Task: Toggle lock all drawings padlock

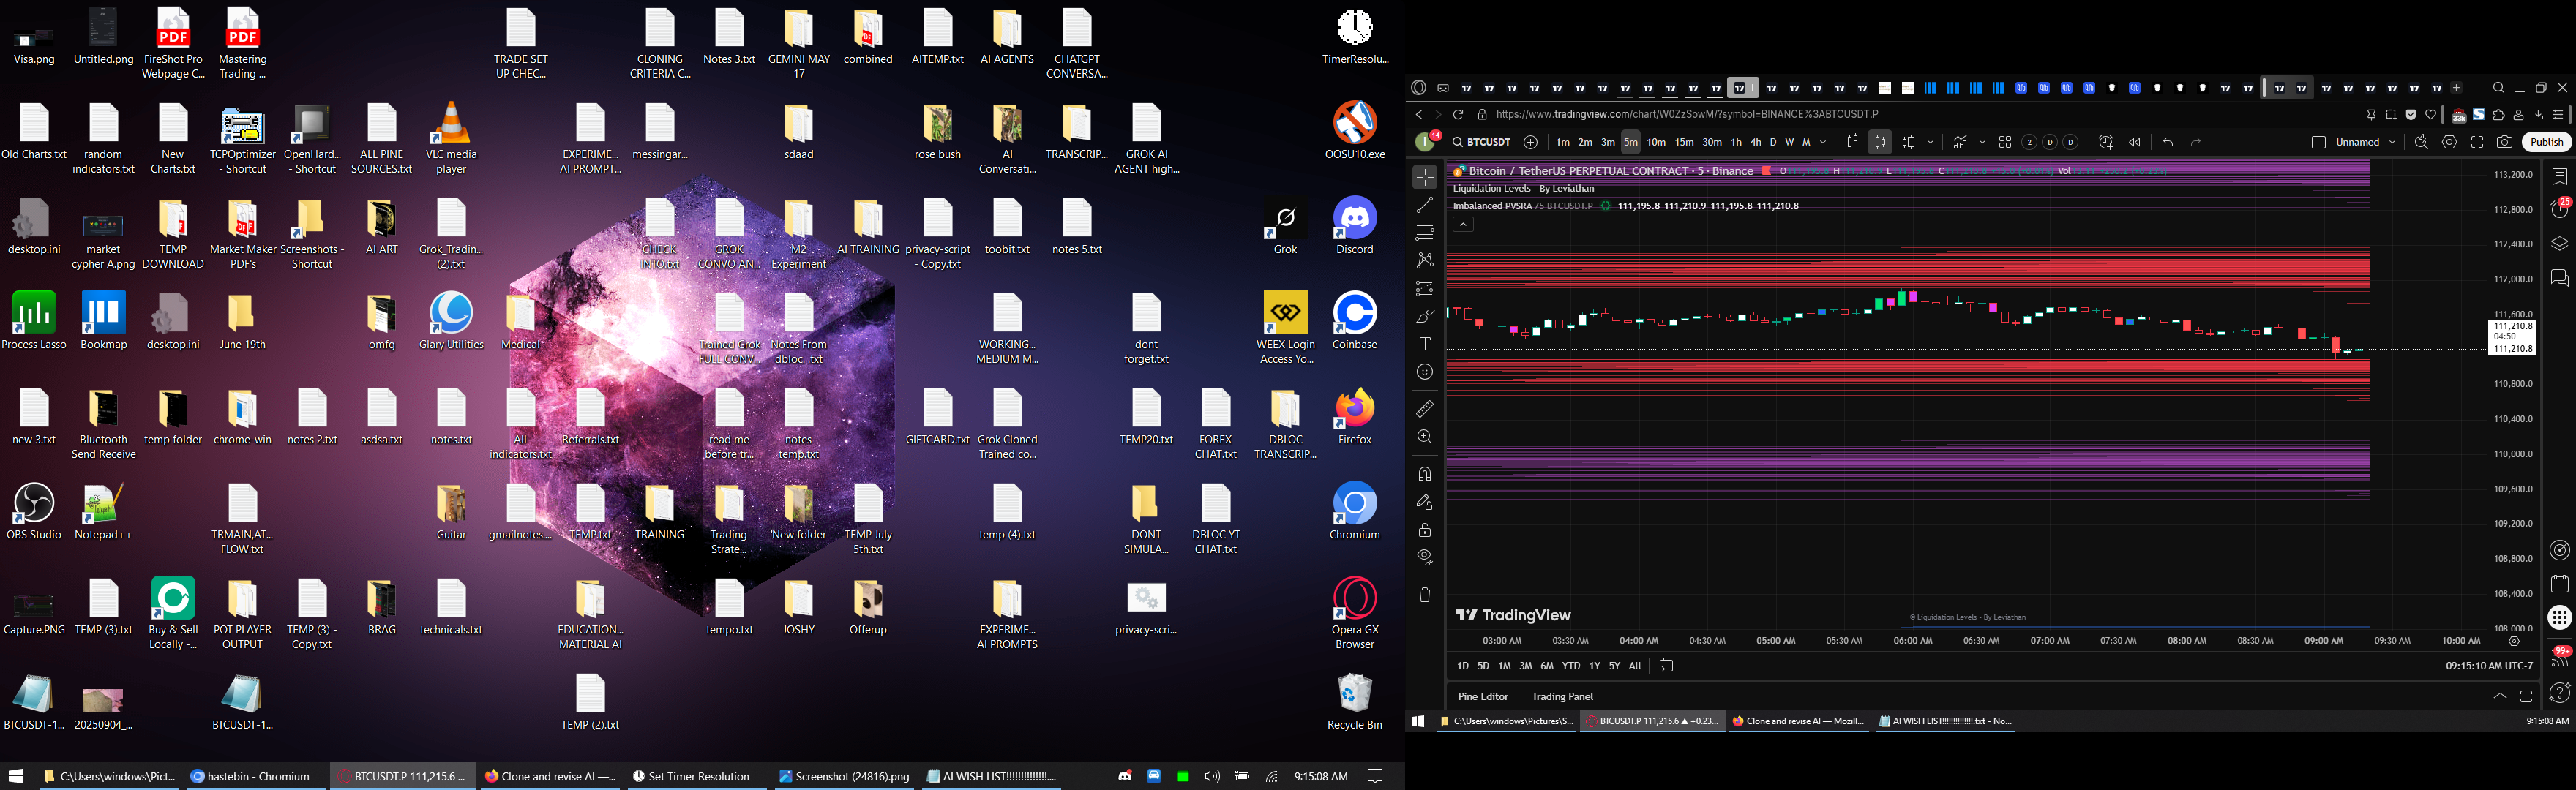Action: pos(1424,530)
